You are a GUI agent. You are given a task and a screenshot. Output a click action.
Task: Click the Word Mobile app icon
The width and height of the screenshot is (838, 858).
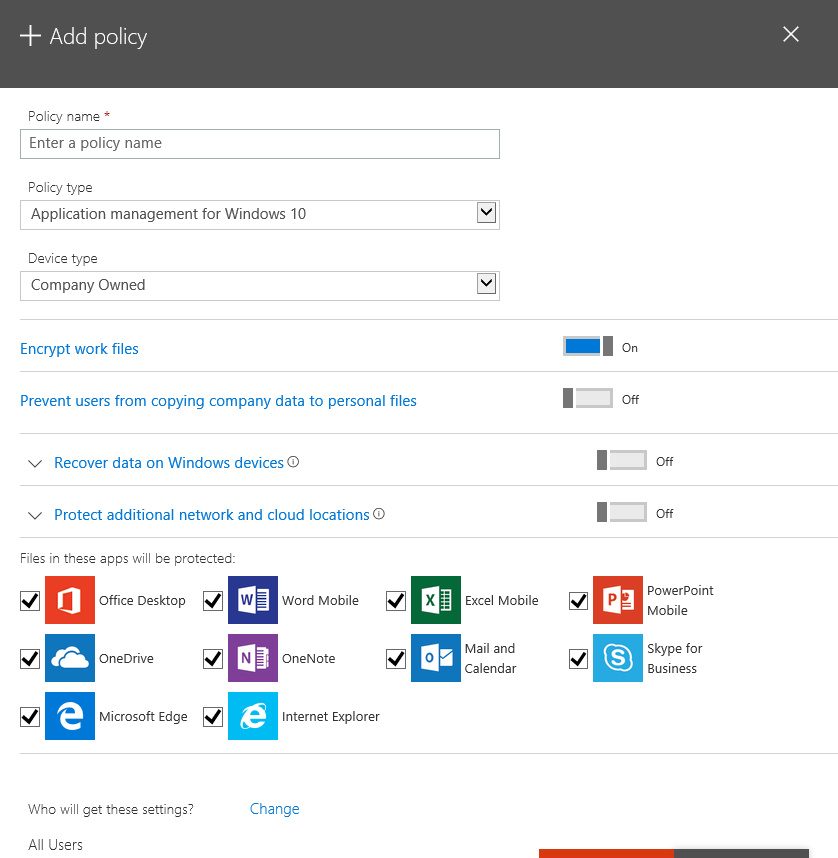(252, 600)
